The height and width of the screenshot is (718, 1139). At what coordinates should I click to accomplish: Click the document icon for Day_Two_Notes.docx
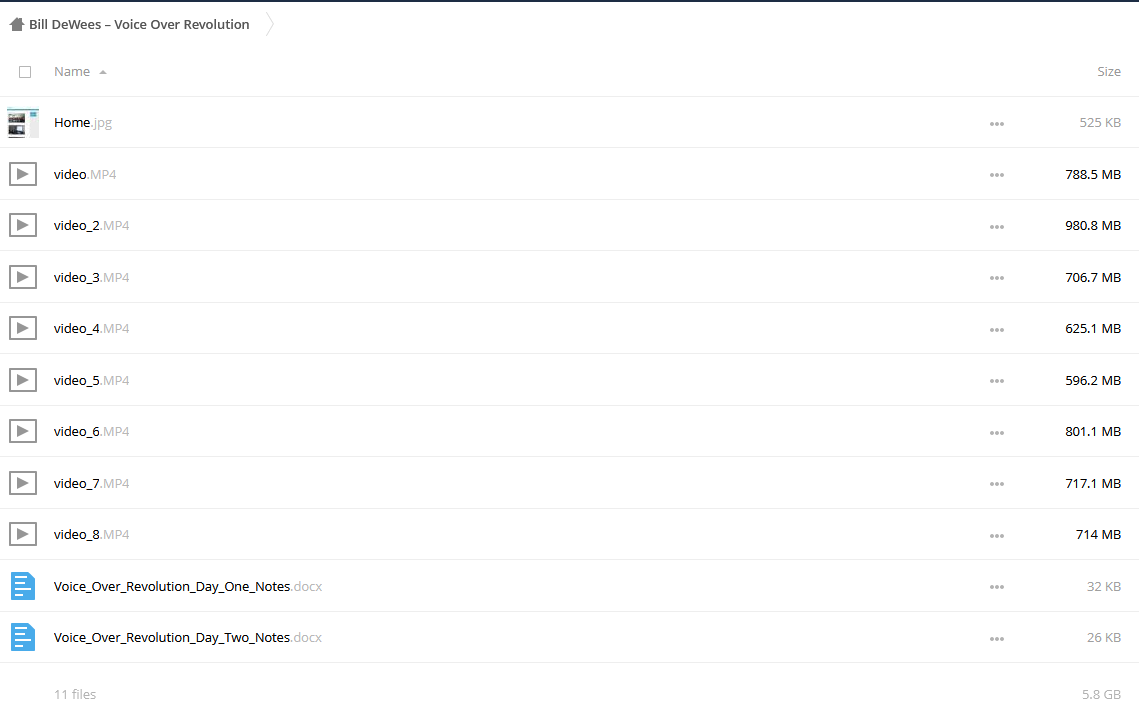(23, 637)
